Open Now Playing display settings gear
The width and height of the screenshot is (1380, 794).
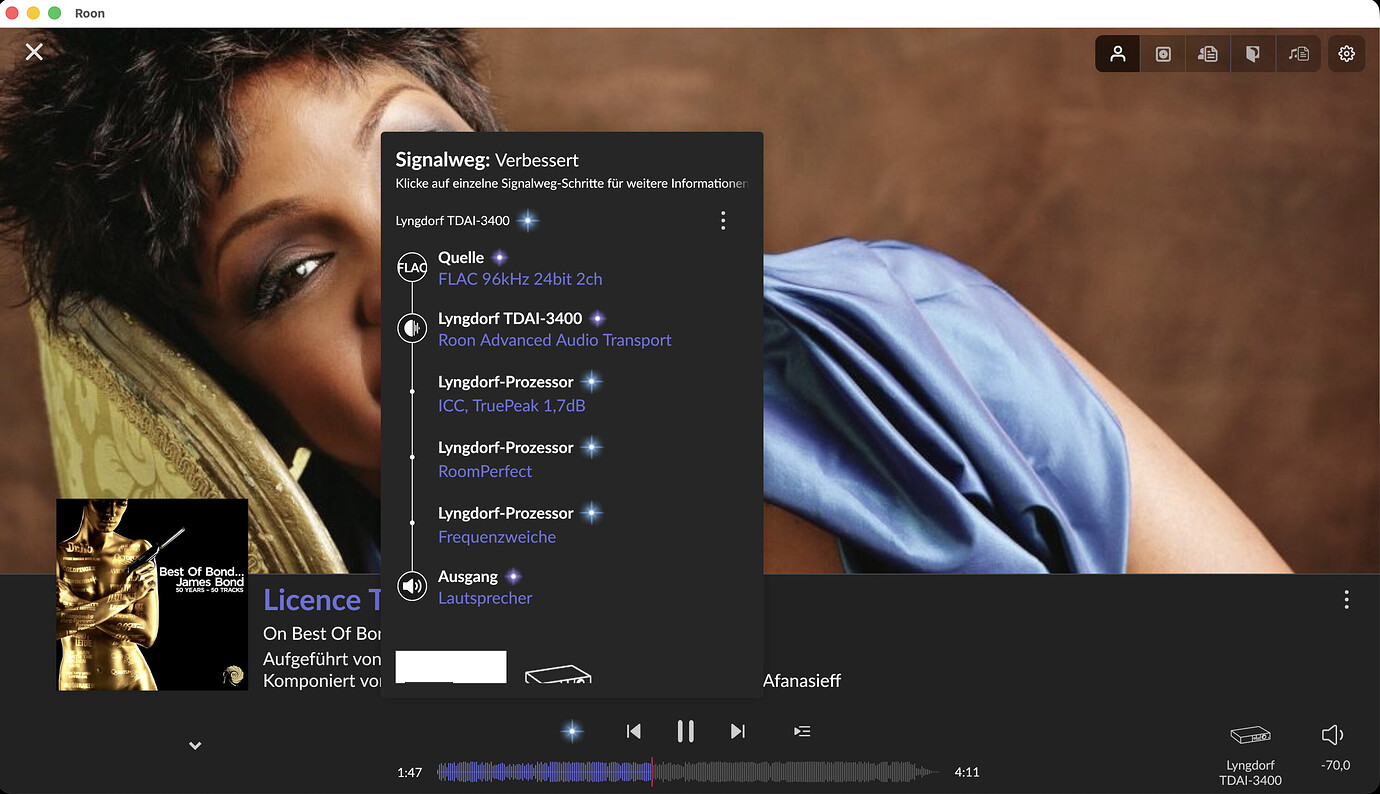click(x=1347, y=54)
